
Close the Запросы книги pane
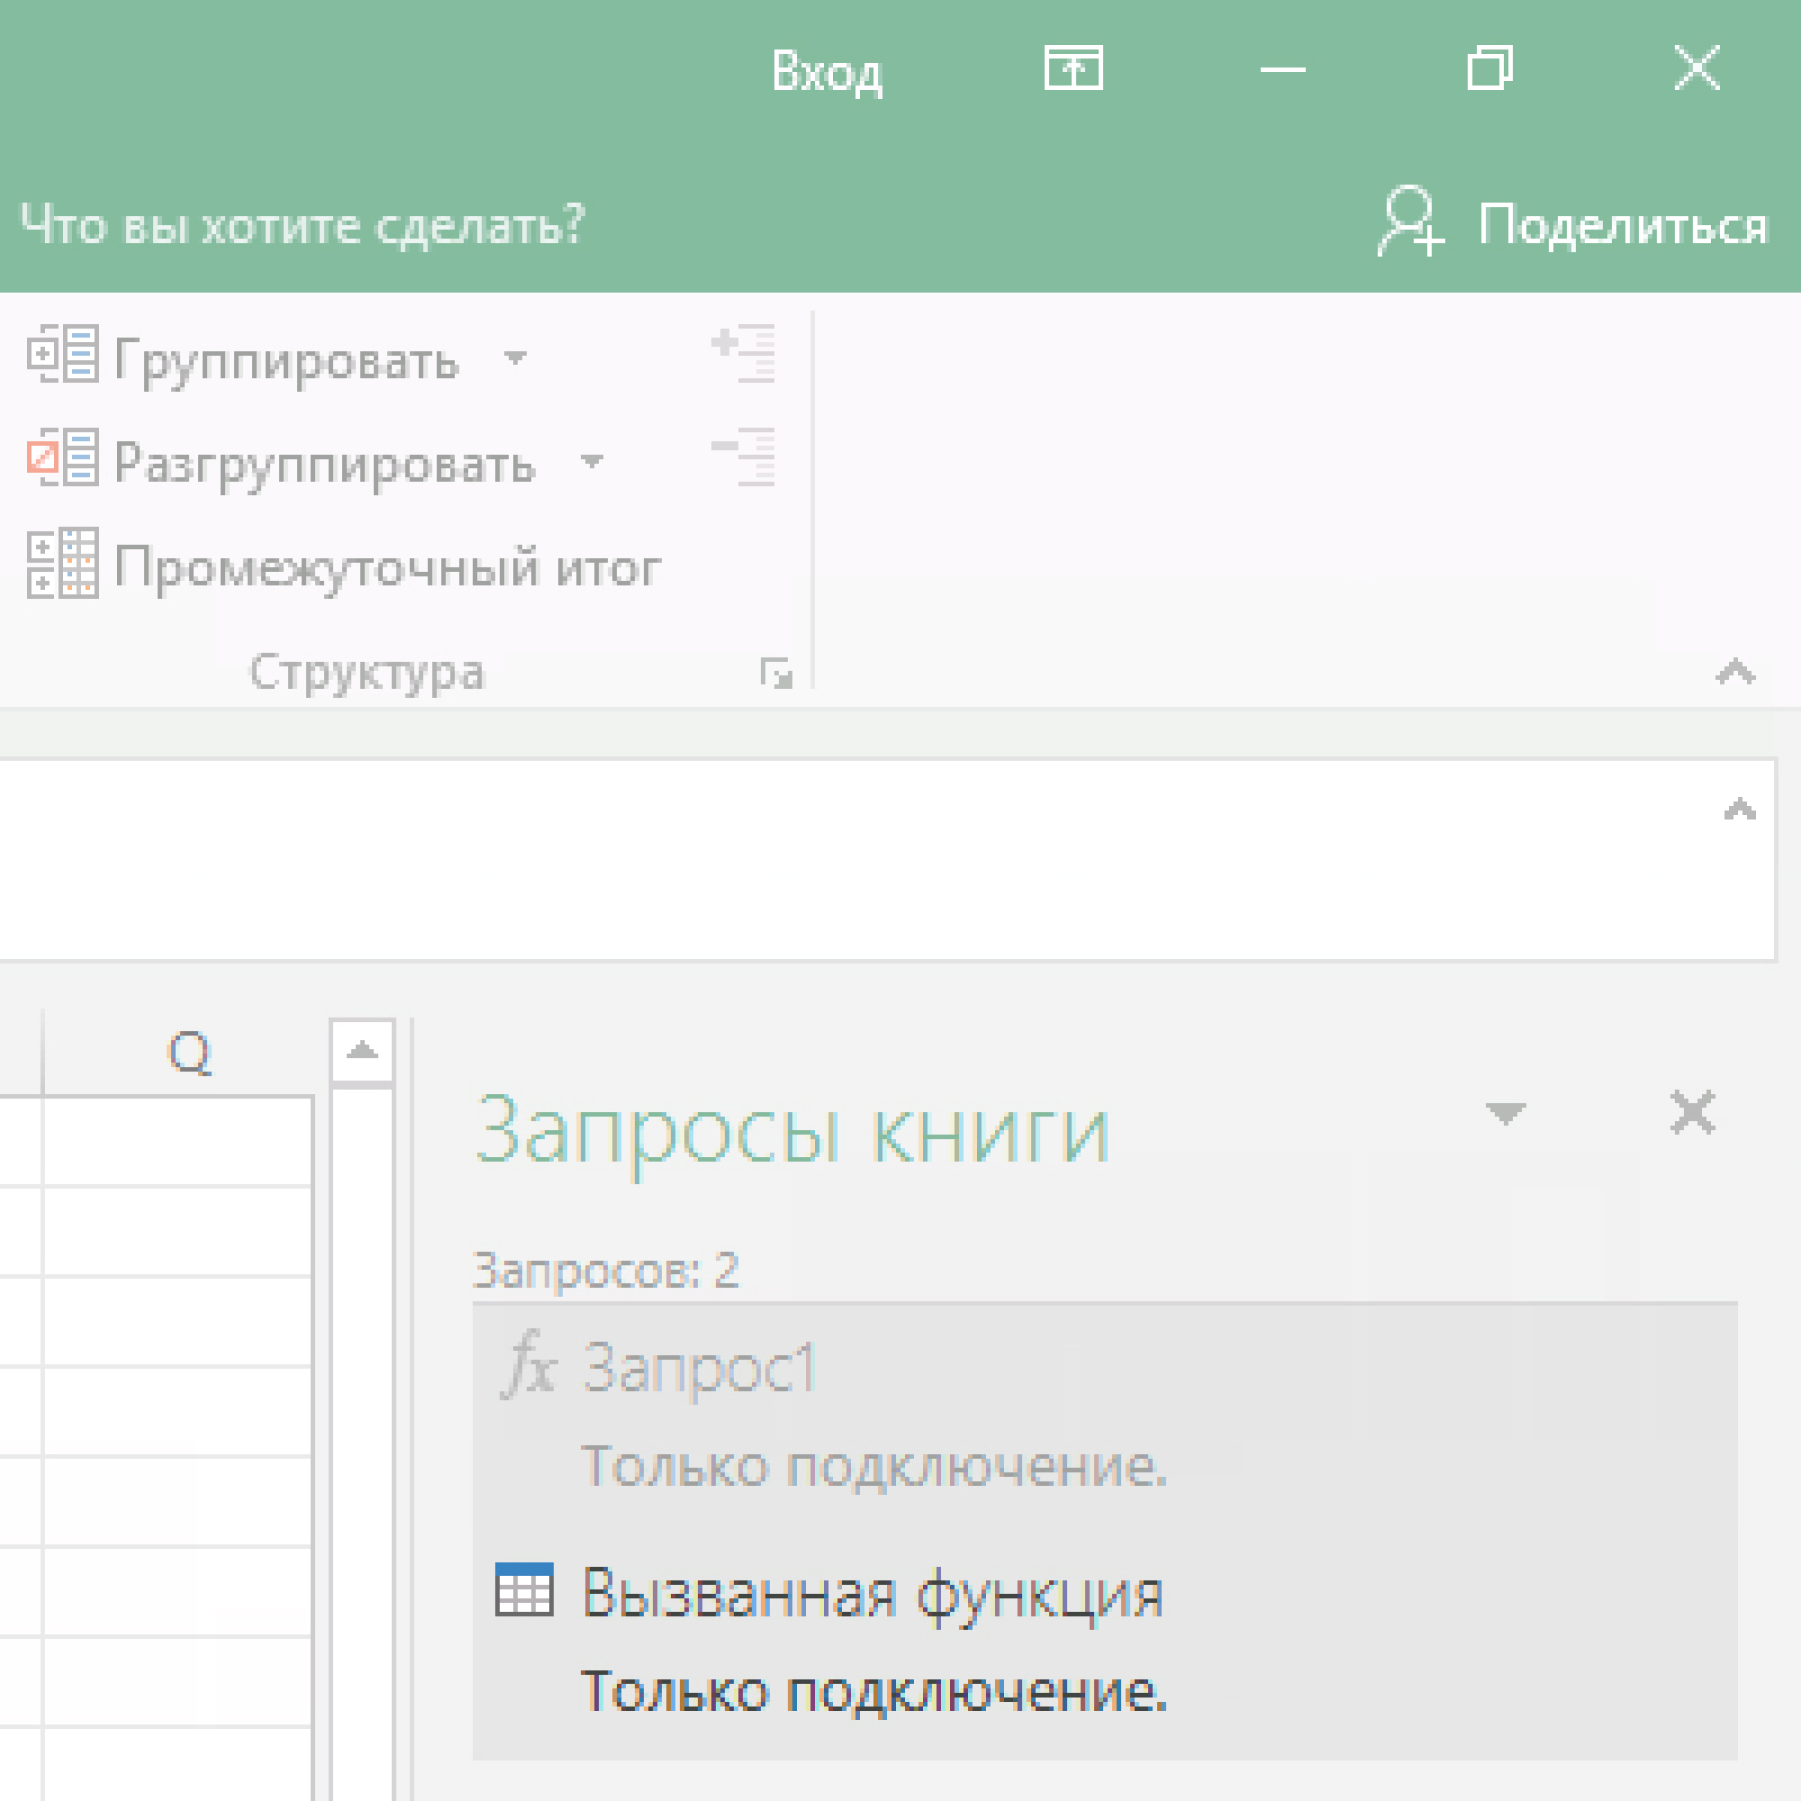click(1692, 1112)
